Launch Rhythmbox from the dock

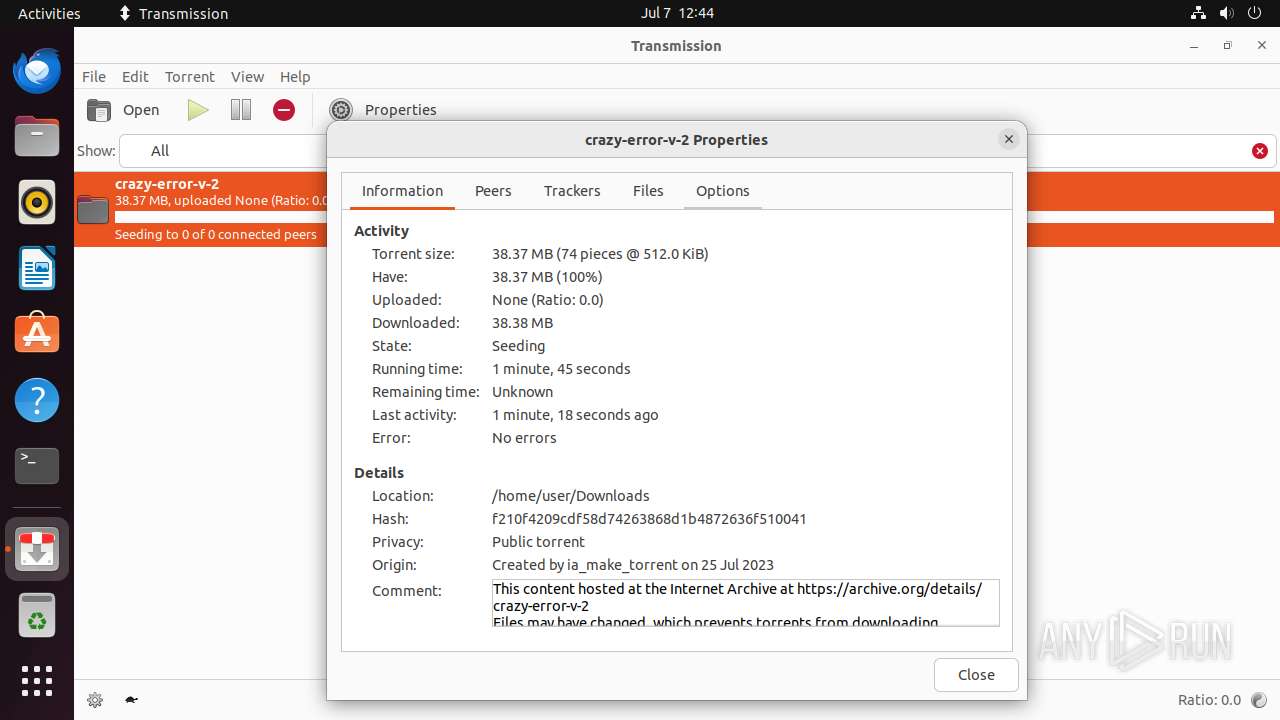[37, 202]
